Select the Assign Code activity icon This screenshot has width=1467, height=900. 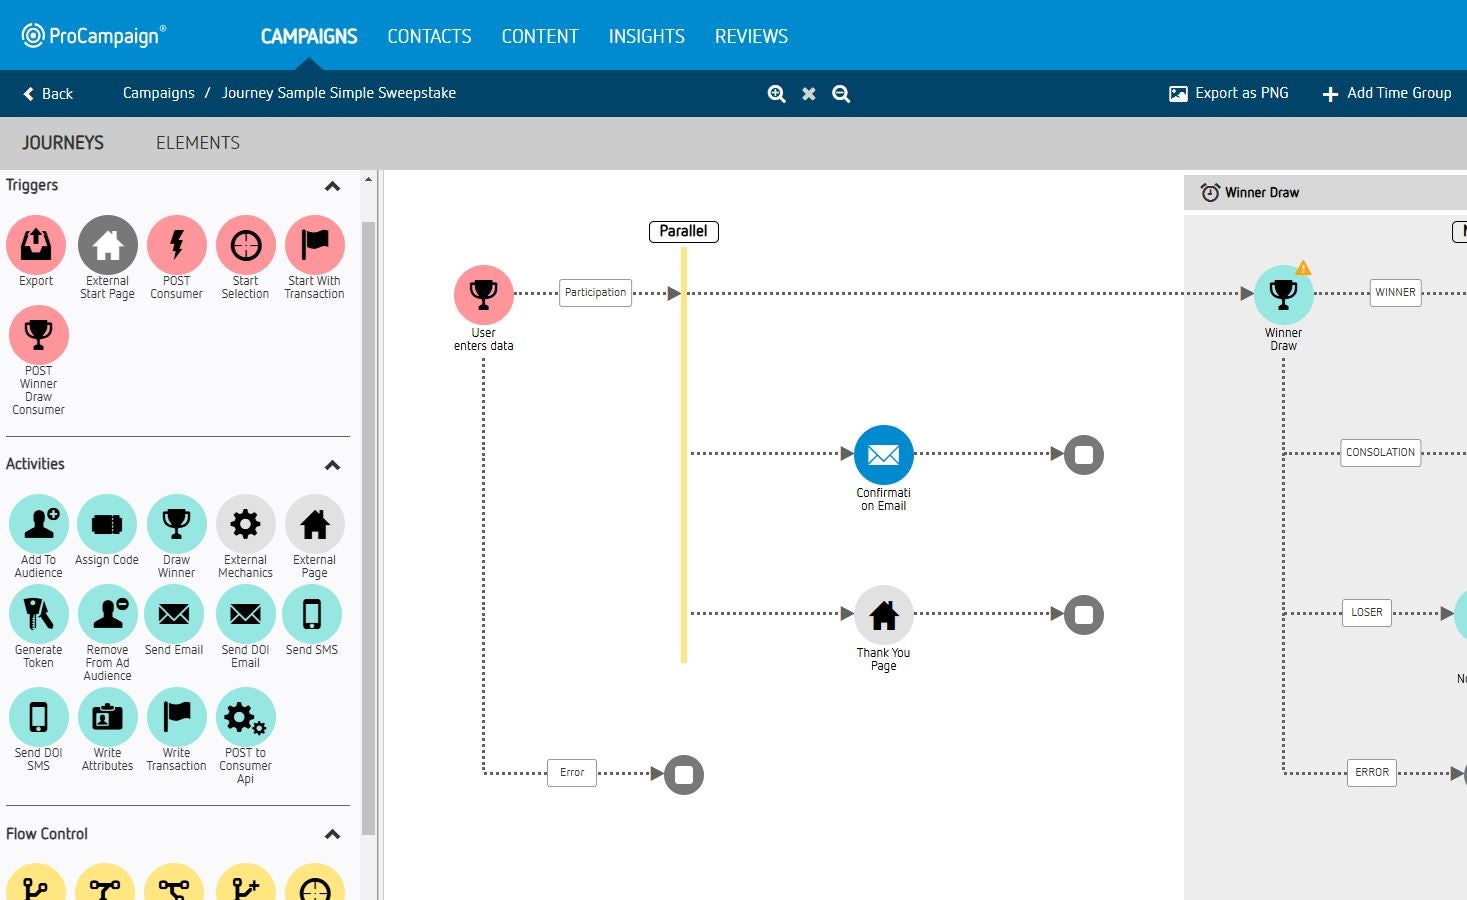107,524
